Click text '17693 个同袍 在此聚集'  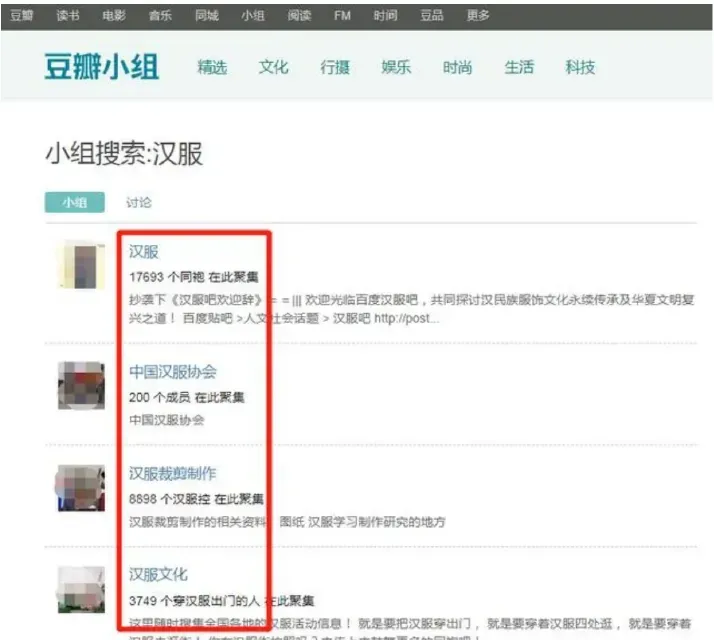point(194,277)
